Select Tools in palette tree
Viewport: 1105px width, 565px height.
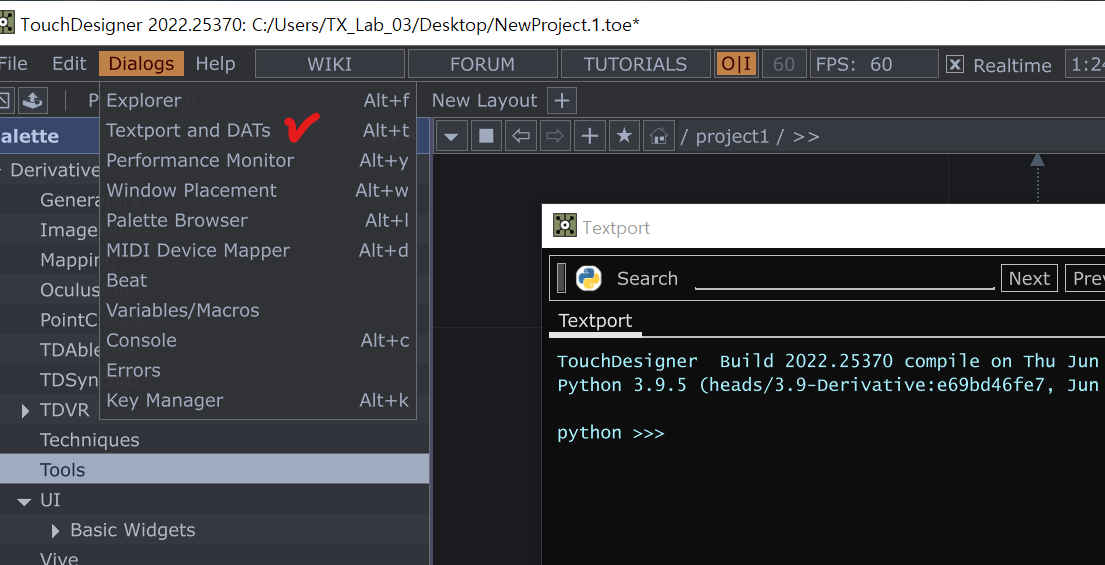point(214,469)
